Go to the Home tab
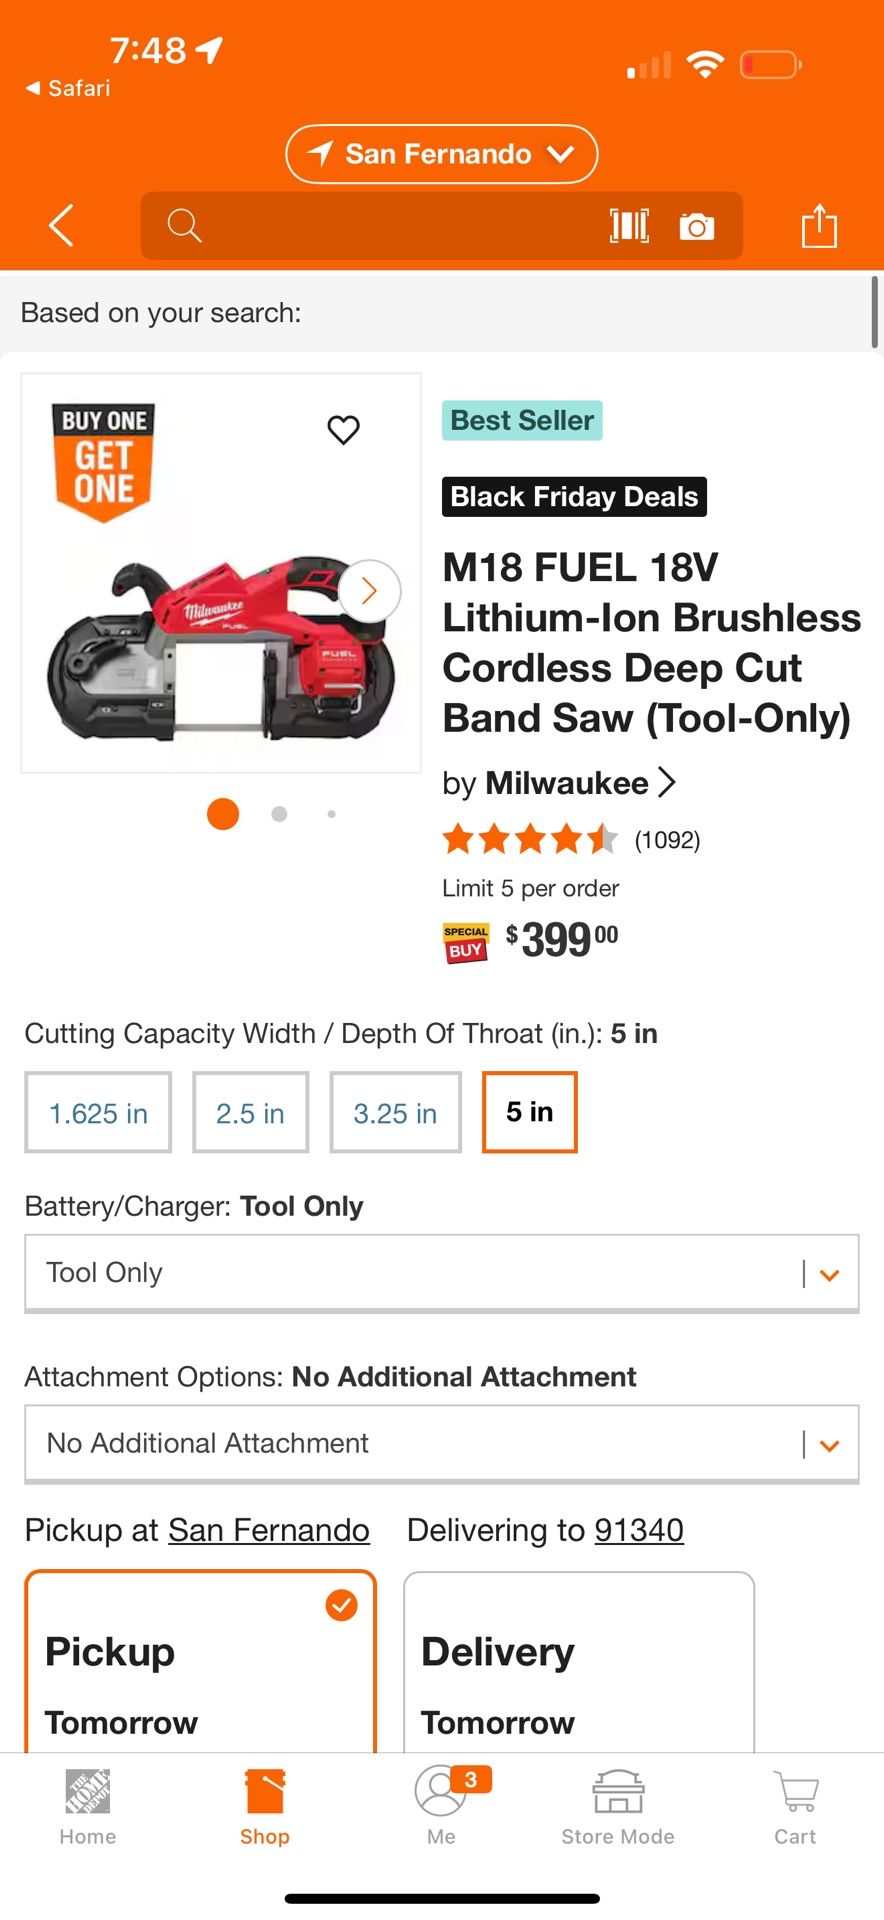Viewport: 884px width, 1920px height. click(88, 1807)
